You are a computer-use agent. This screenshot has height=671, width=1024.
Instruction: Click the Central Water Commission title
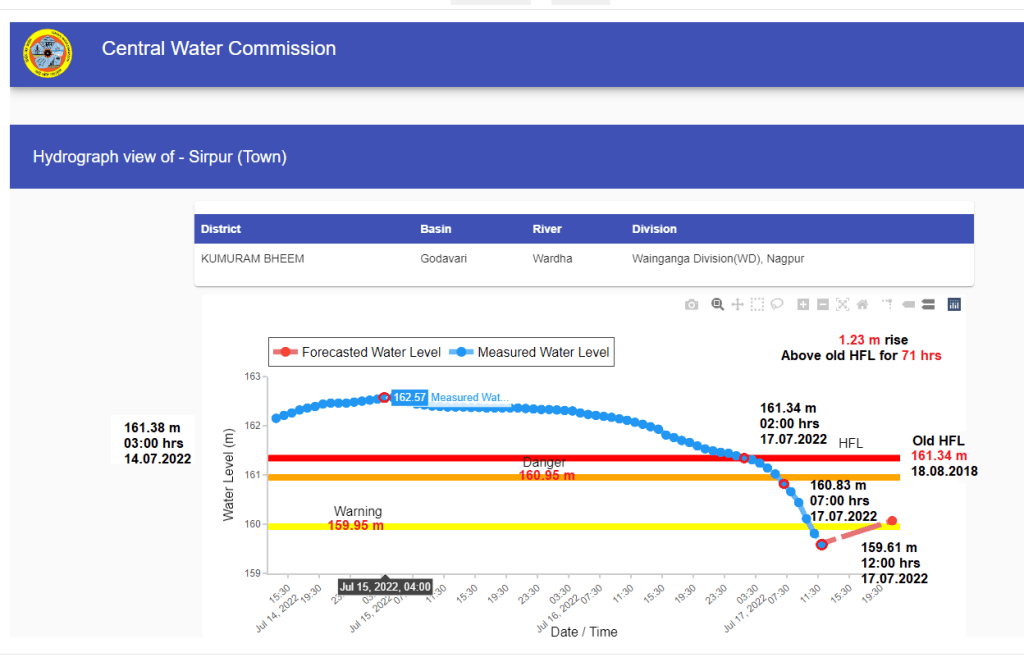pos(219,49)
